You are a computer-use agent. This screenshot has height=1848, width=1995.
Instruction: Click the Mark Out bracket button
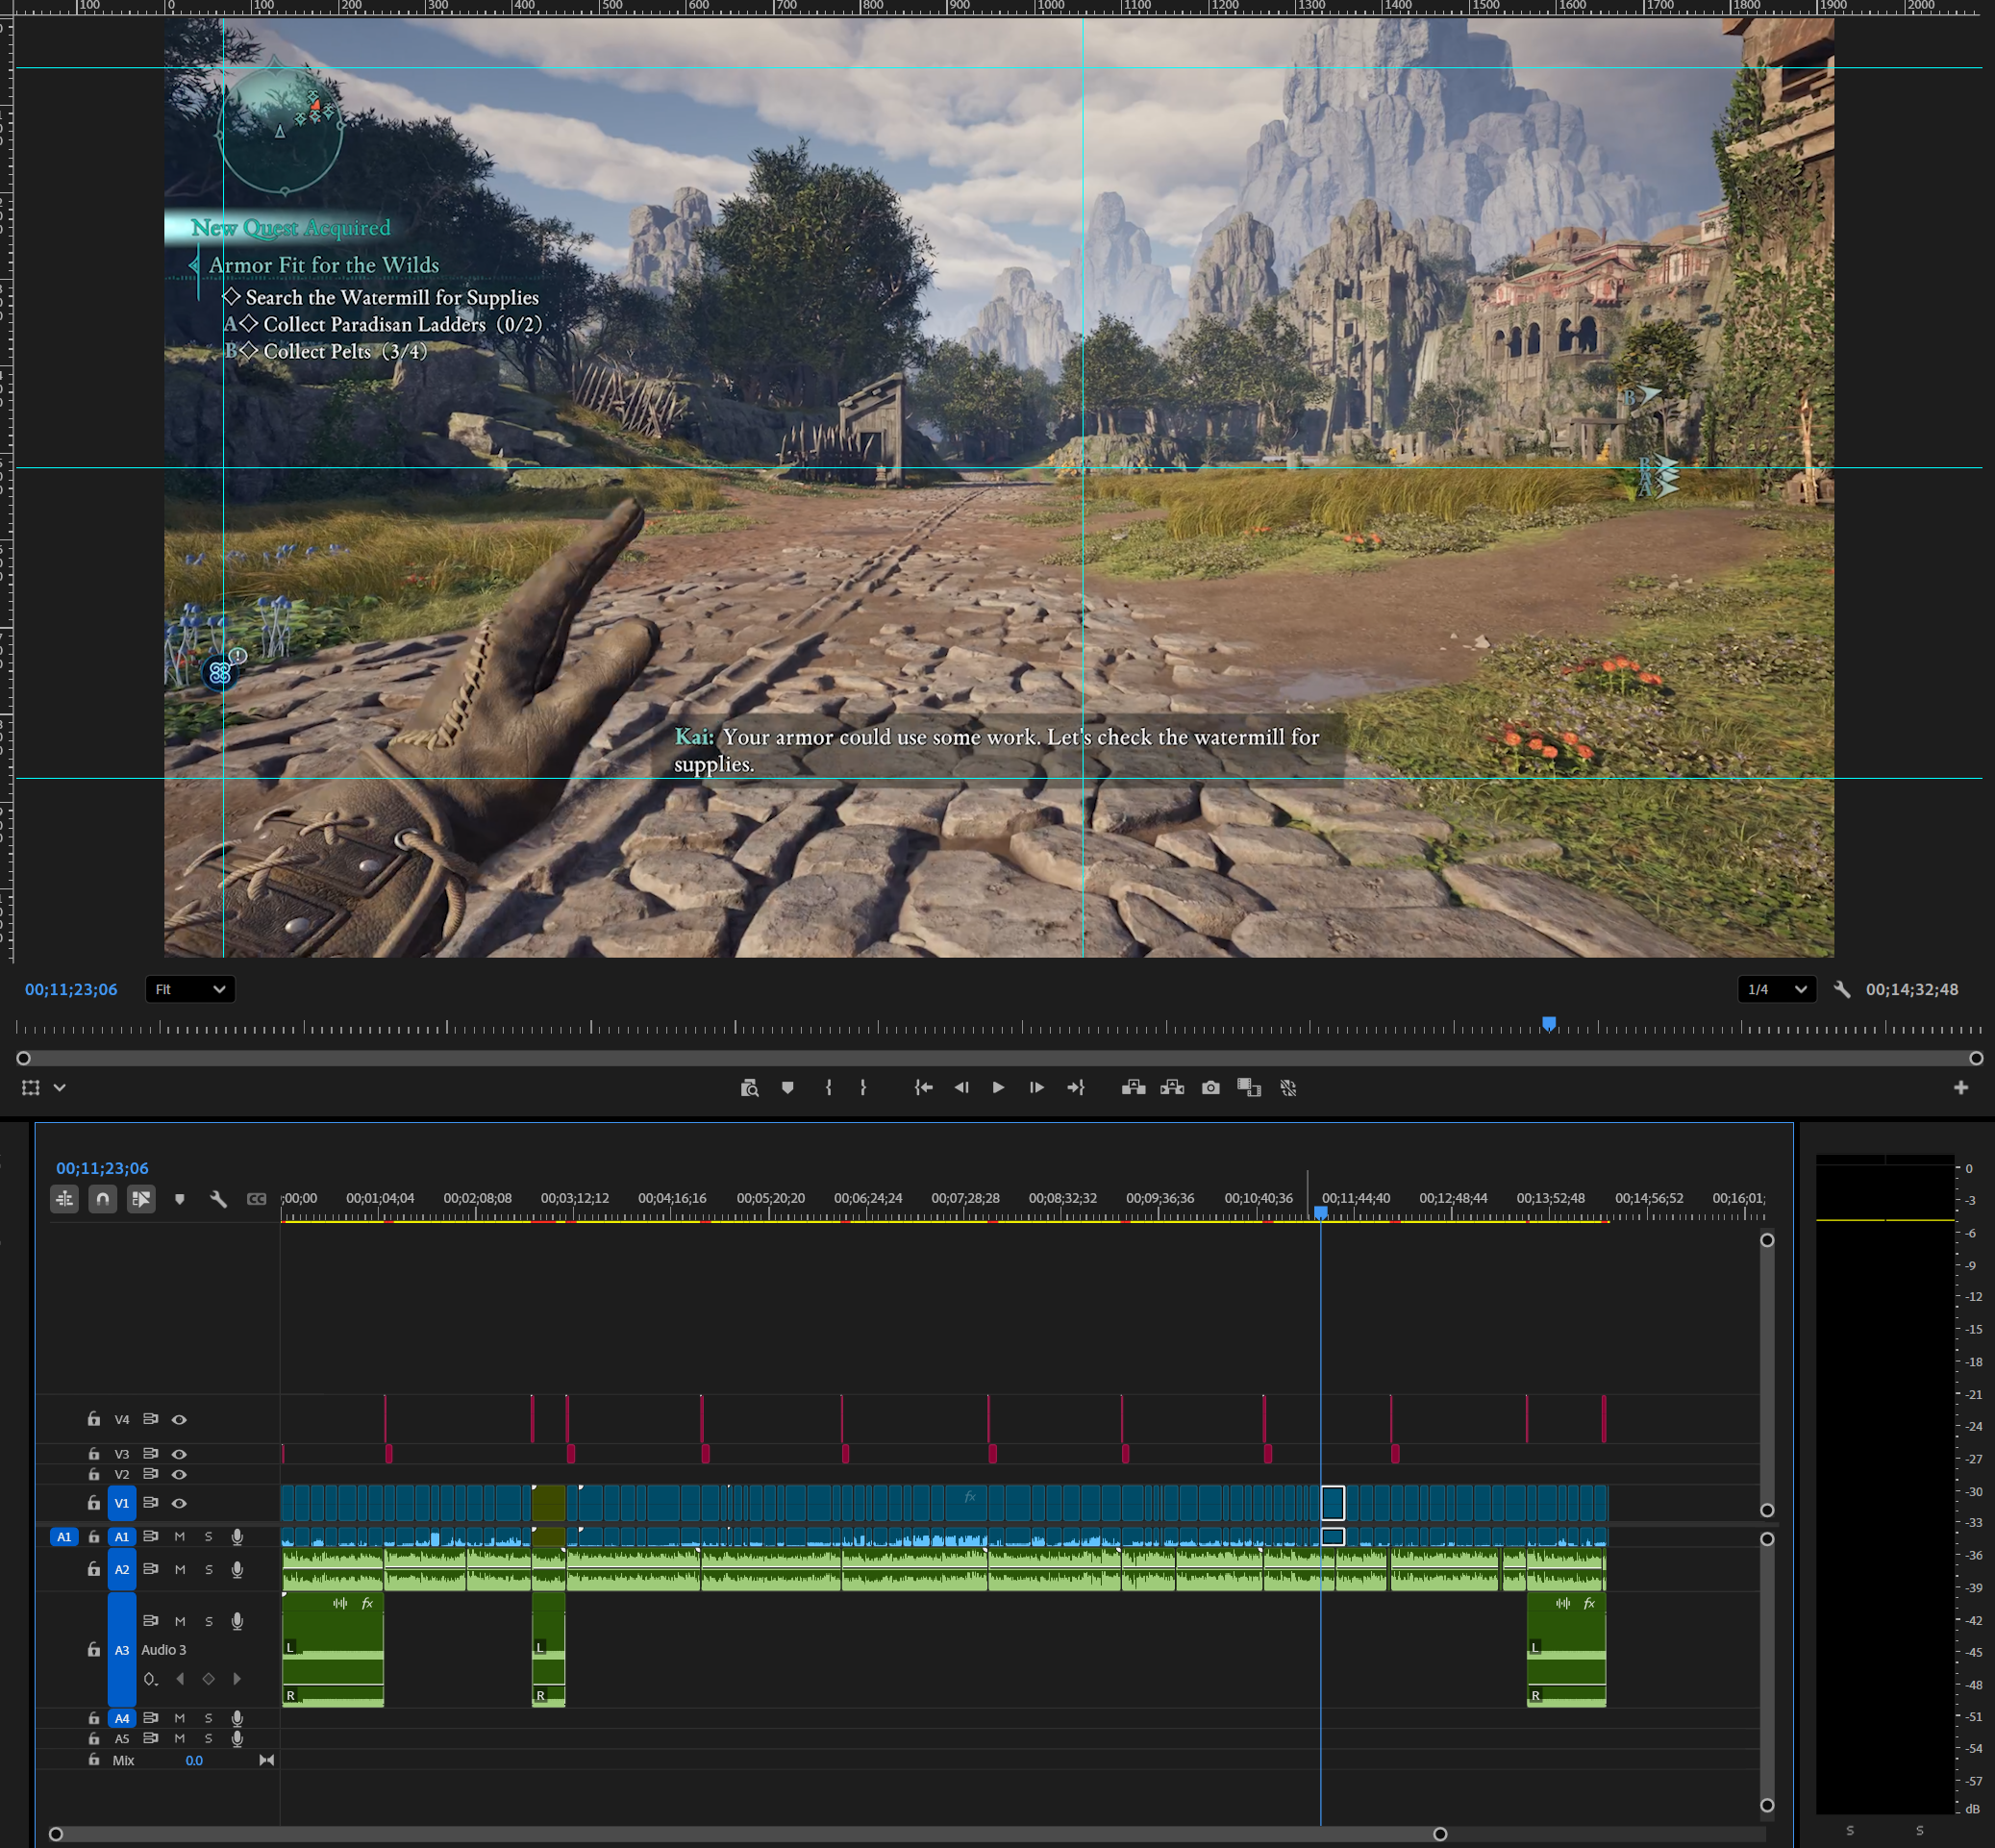point(863,1087)
